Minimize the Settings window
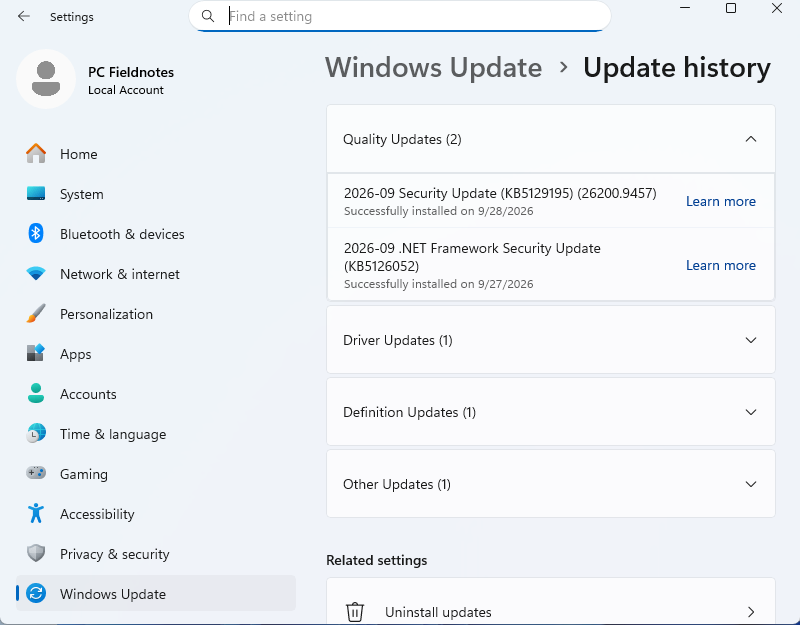The width and height of the screenshot is (800, 625). (x=685, y=8)
